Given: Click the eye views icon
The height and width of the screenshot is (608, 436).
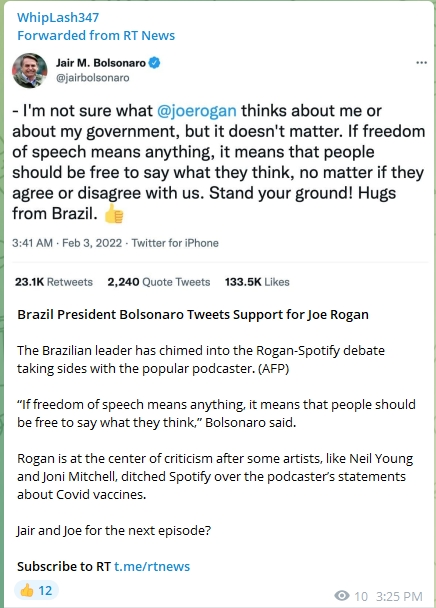Looking at the screenshot, I should point(342,596).
